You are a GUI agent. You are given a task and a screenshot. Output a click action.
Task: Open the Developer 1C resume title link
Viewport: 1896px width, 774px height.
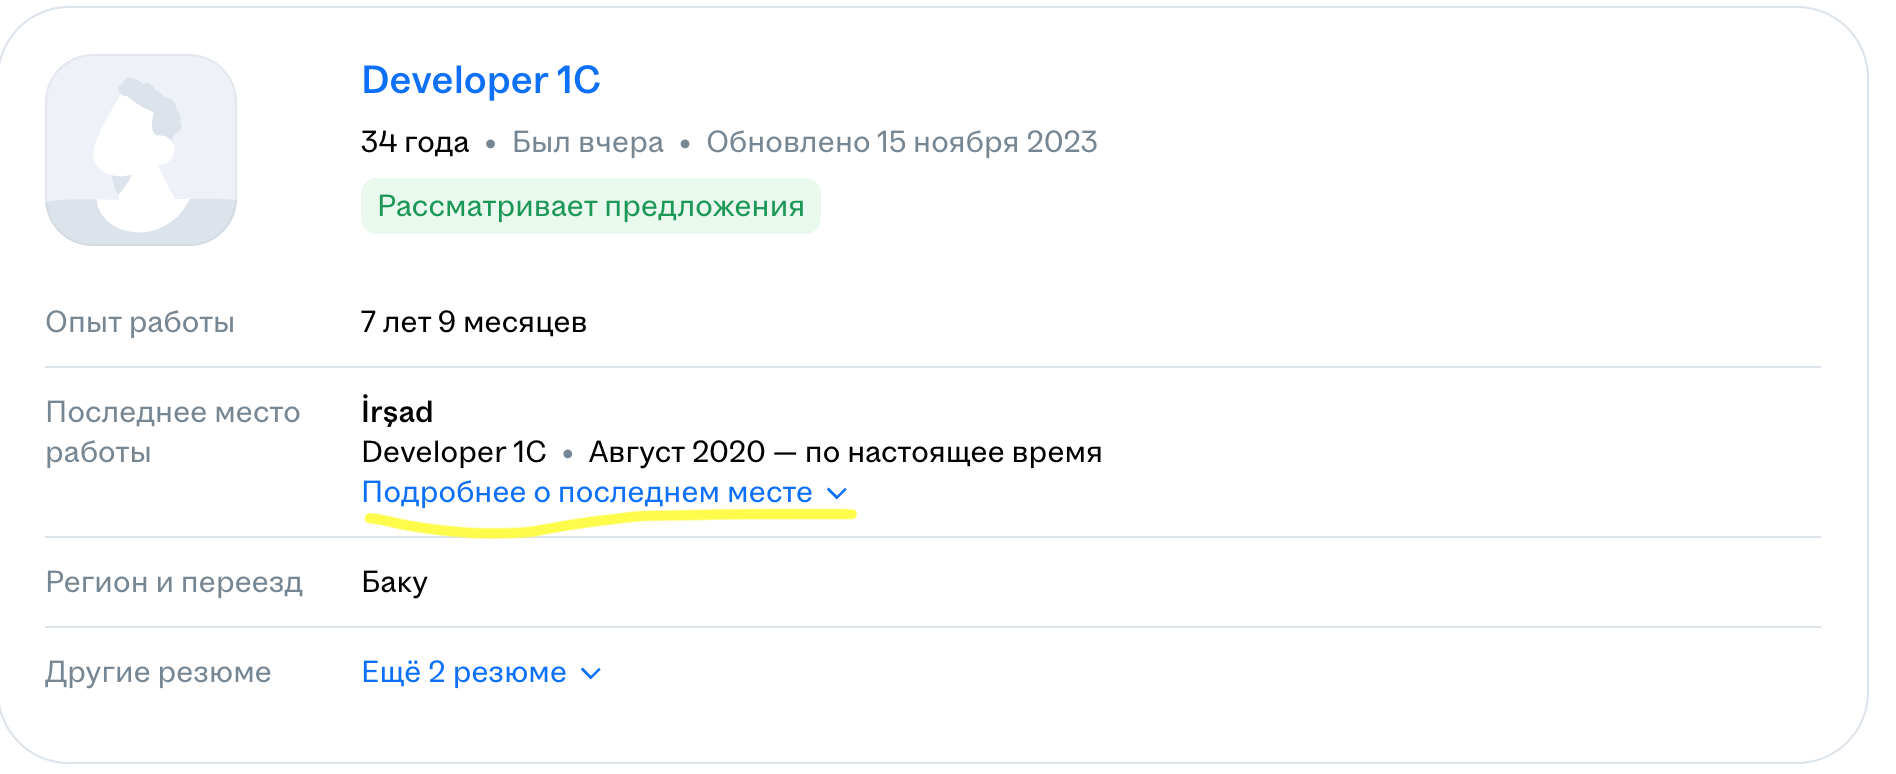480,80
